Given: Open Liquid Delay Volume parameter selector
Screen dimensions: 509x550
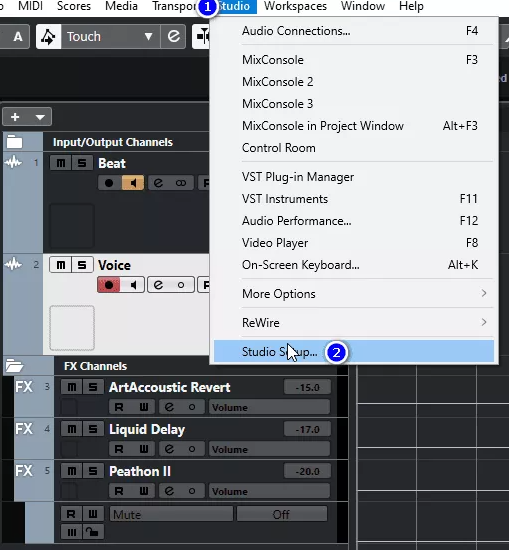Looking at the screenshot, I should [269, 449].
